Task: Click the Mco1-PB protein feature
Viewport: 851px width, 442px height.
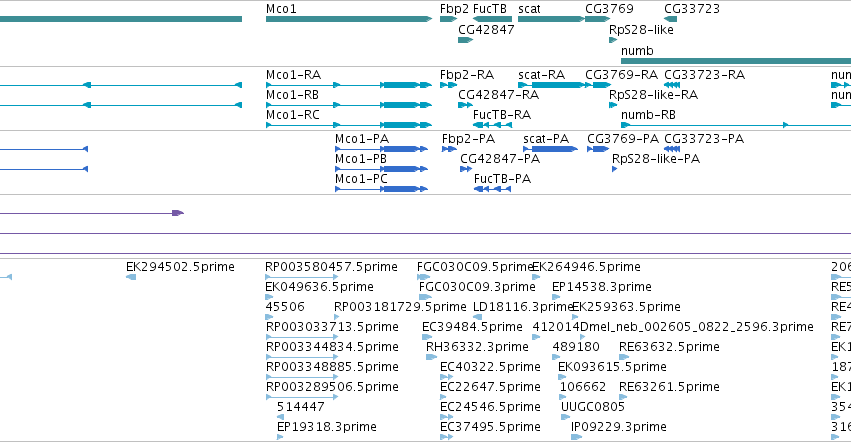Action: [382, 169]
